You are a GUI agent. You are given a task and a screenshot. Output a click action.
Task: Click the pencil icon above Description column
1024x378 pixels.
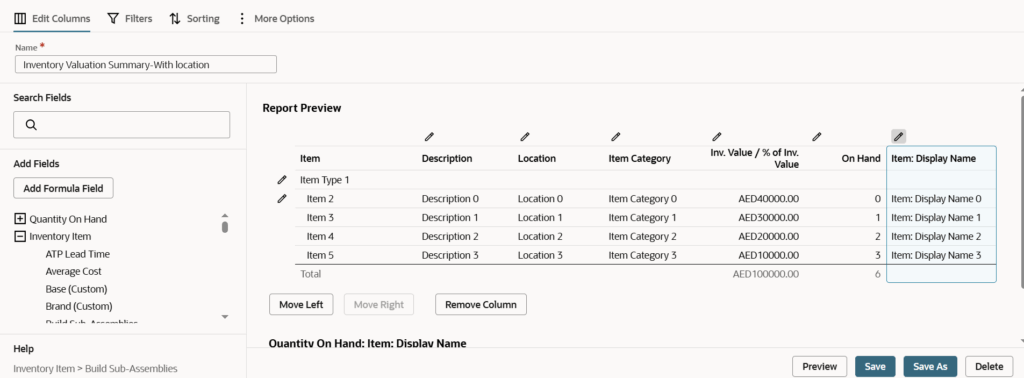click(x=429, y=136)
